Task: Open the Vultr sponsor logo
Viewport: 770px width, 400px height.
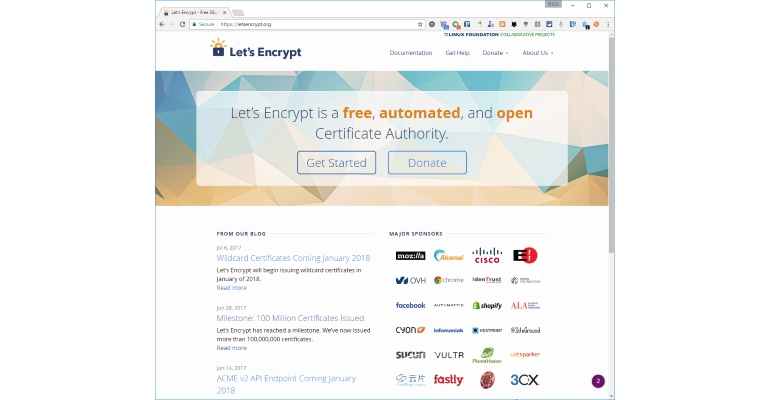Action: click(x=448, y=355)
